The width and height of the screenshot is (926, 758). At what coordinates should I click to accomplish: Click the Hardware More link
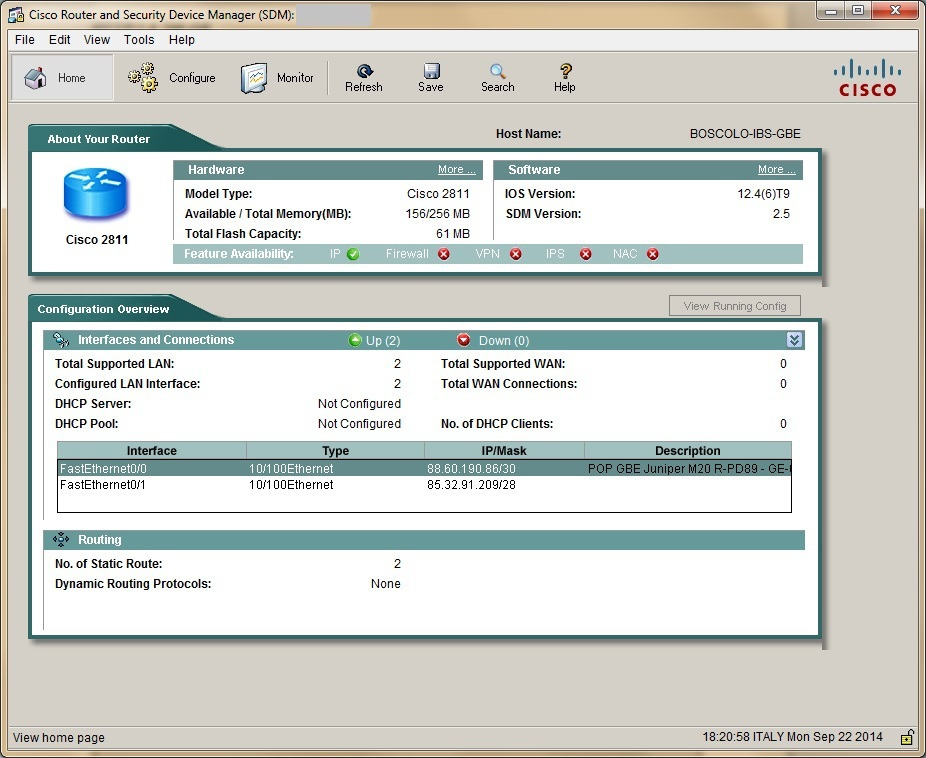coord(456,170)
